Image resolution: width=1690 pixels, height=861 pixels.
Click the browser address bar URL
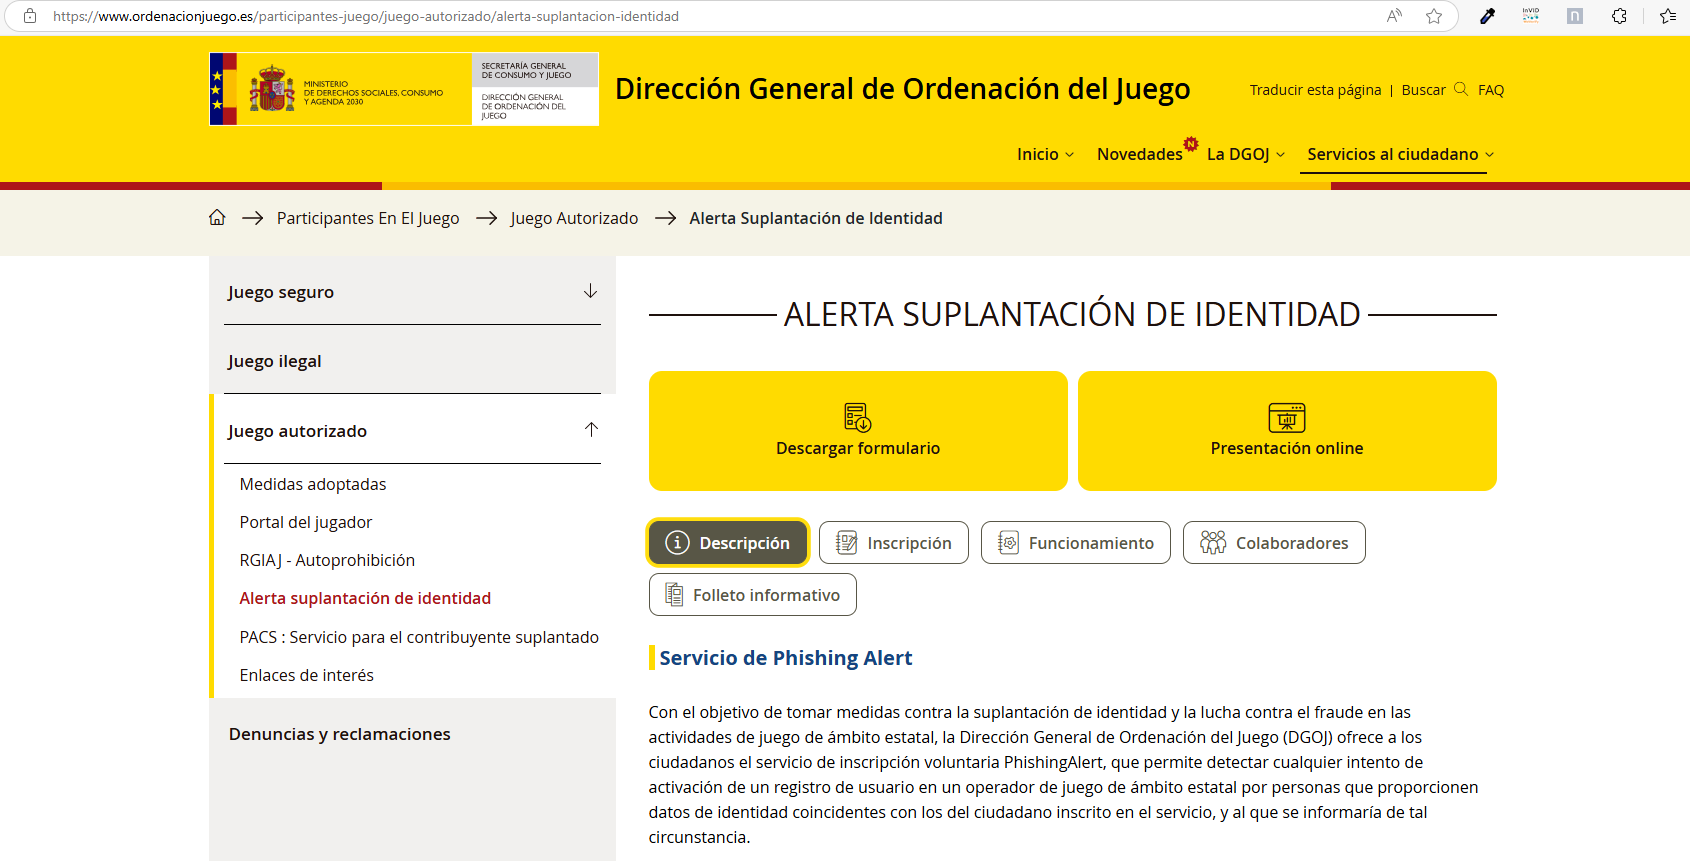coord(365,16)
